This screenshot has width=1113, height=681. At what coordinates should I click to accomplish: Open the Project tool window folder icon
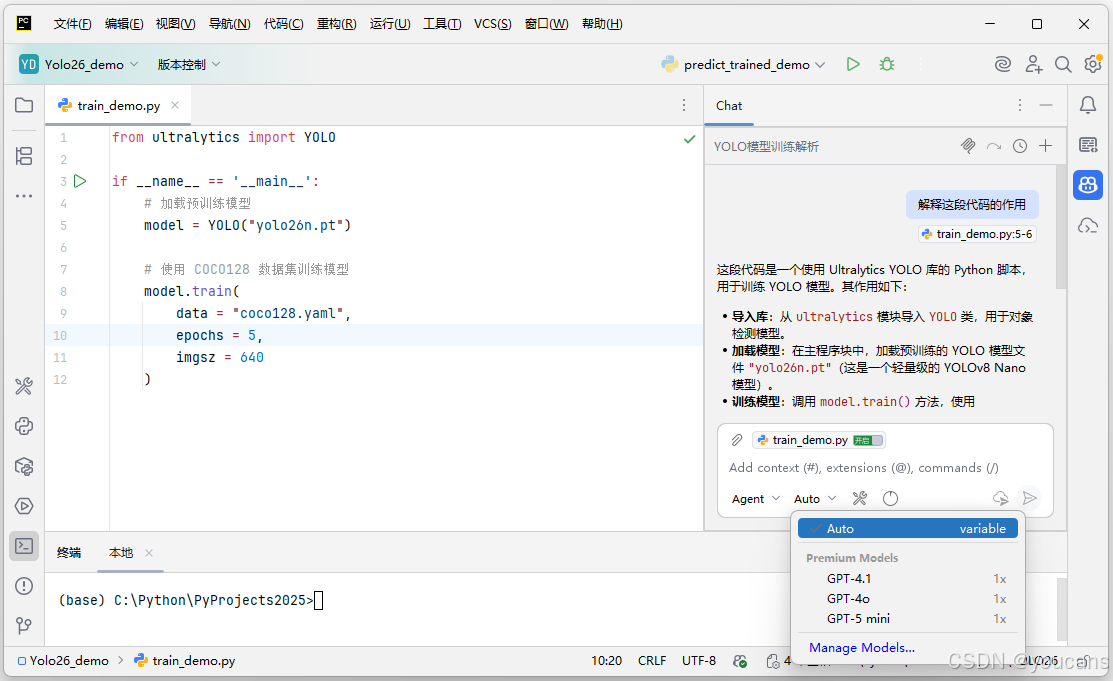tap(24, 105)
